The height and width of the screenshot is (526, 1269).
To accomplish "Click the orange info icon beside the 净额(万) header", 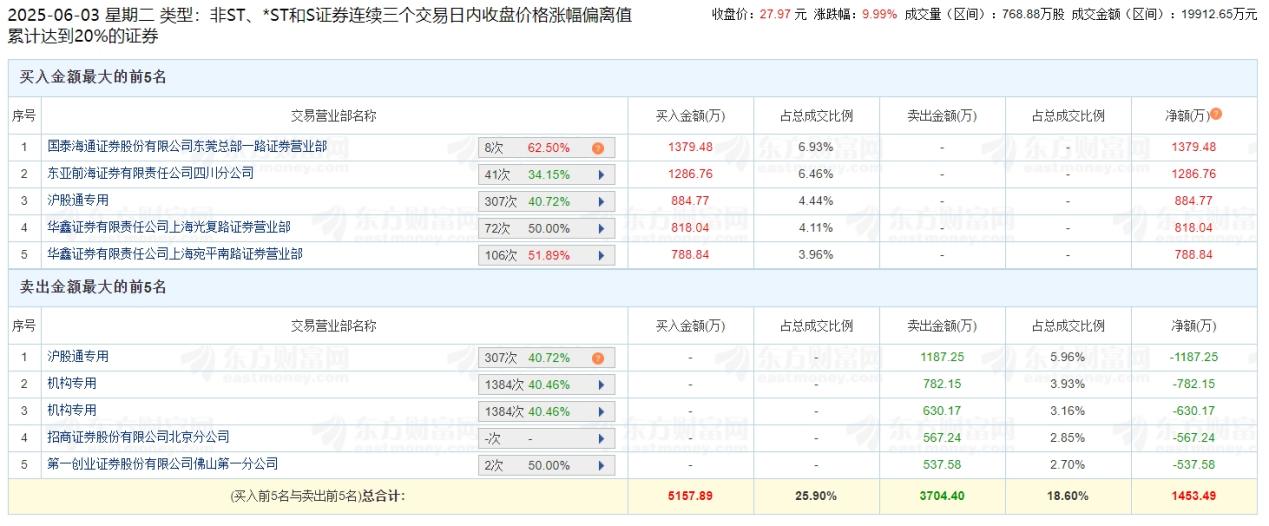I will 1216,114.
